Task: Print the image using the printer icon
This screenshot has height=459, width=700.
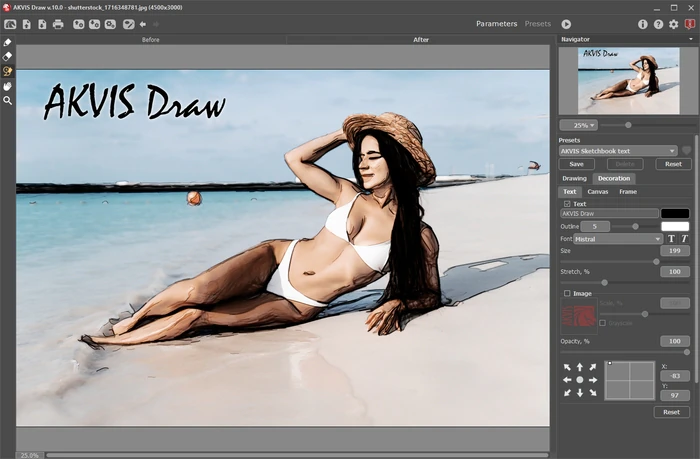Action: pyautogui.click(x=58, y=24)
